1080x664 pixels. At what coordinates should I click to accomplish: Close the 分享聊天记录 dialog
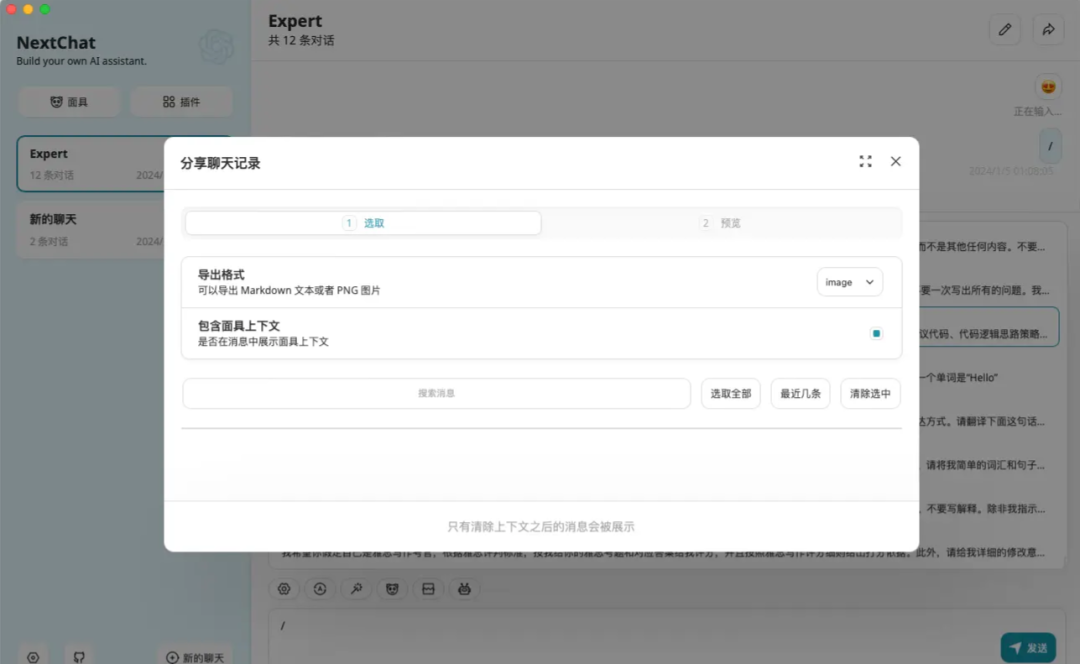pyautogui.click(x=896, y=161)
